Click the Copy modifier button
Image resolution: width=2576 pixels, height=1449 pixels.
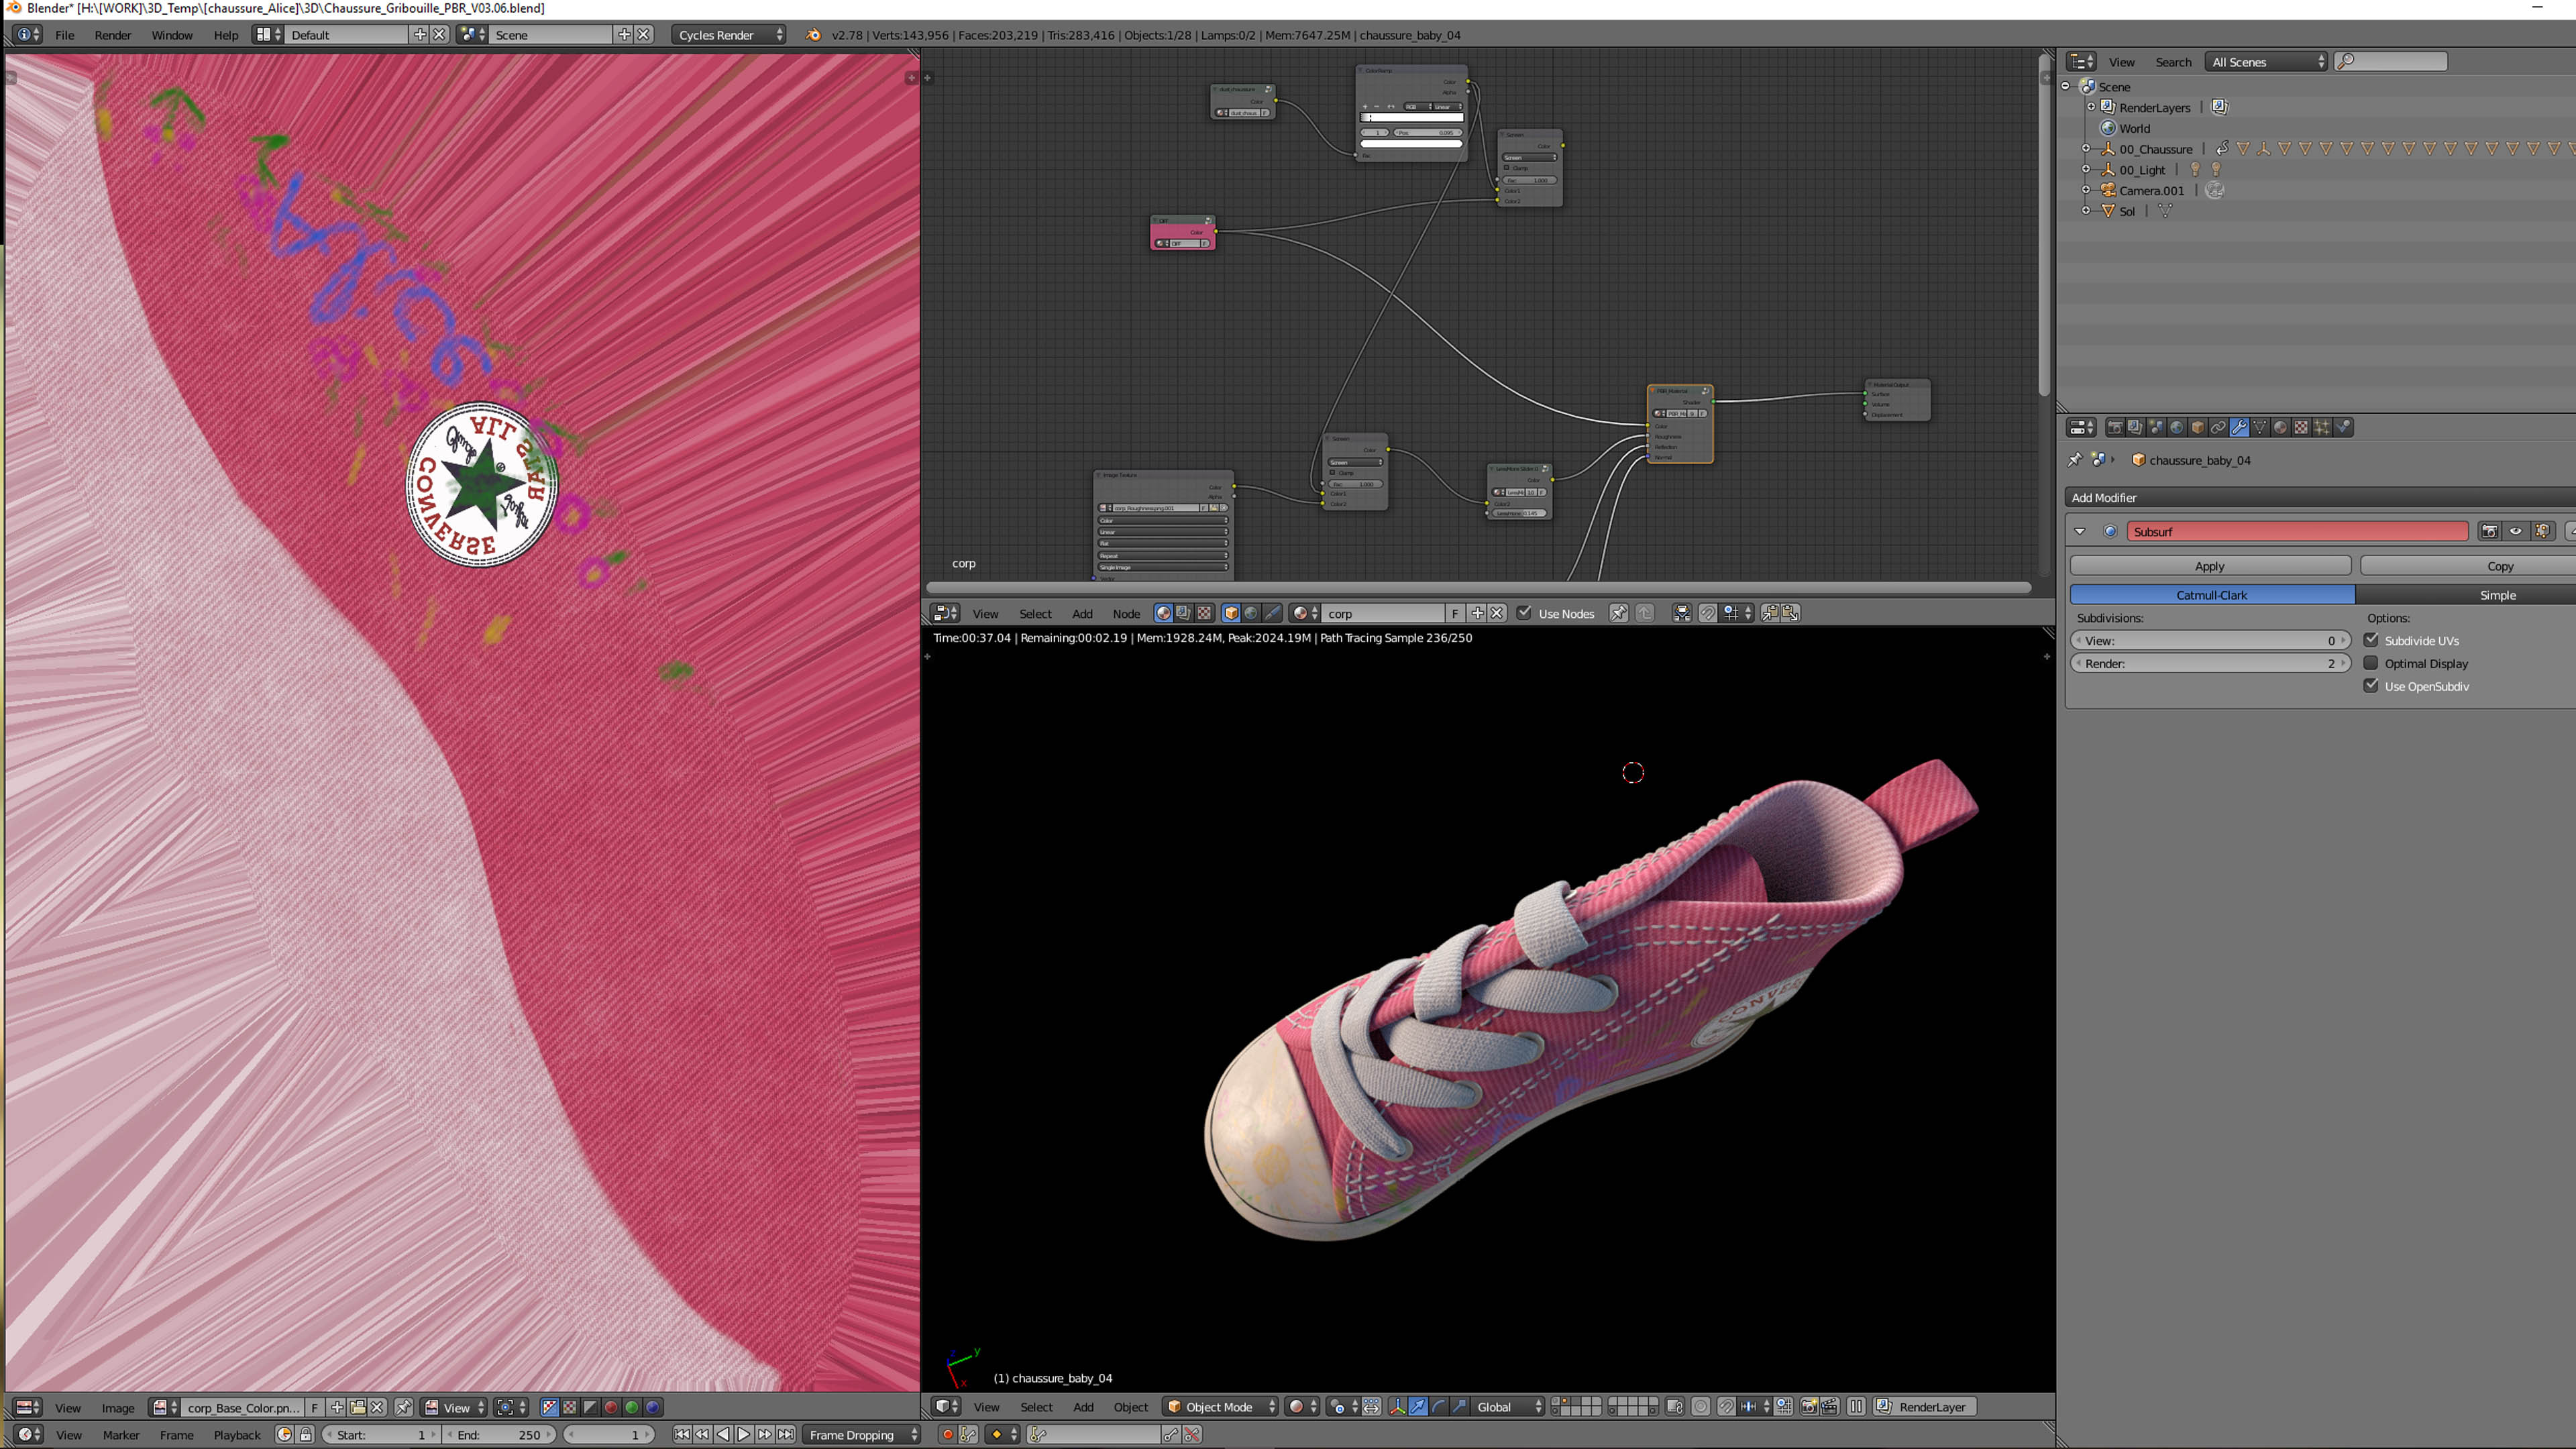click(2468, 565)
